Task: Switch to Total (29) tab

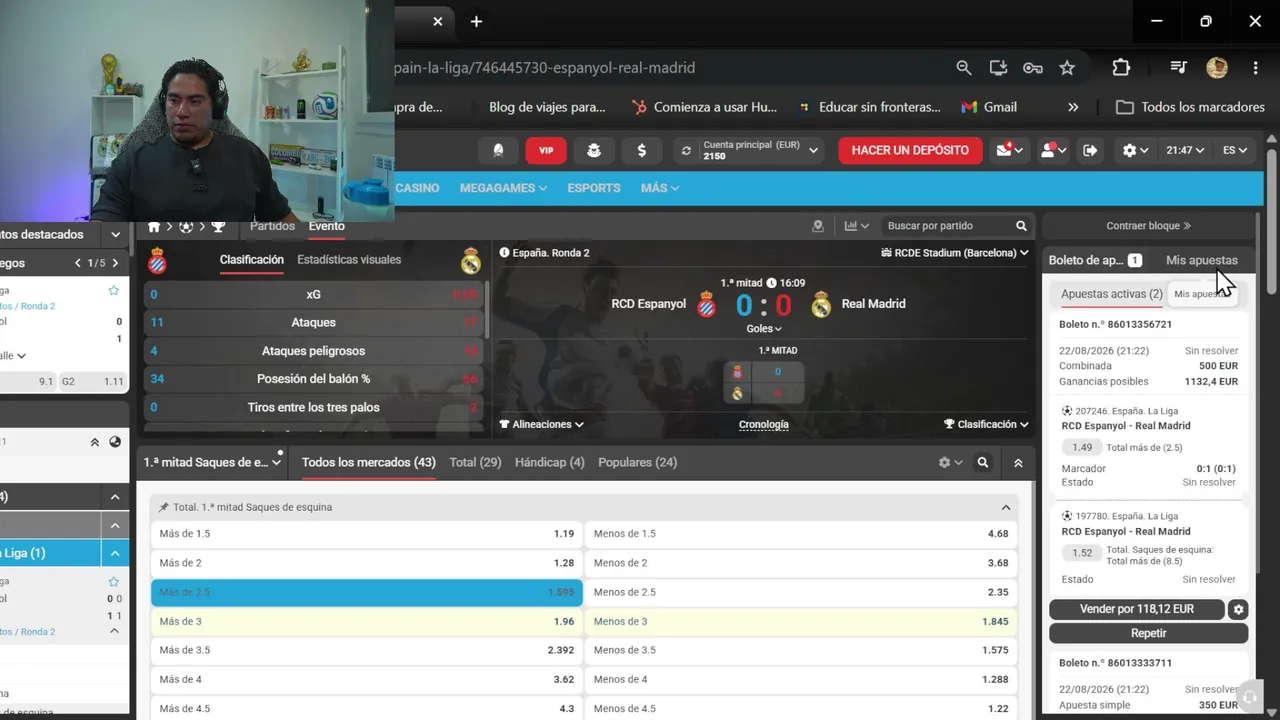Action: pos(475,462)
